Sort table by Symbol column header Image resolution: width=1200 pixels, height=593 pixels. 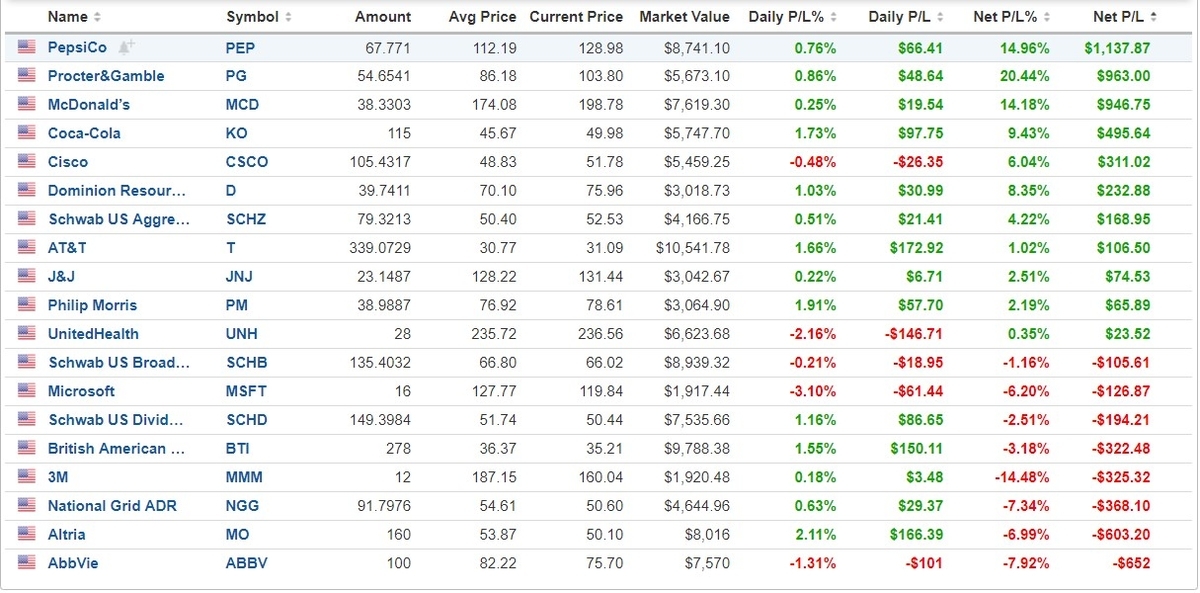259,17
